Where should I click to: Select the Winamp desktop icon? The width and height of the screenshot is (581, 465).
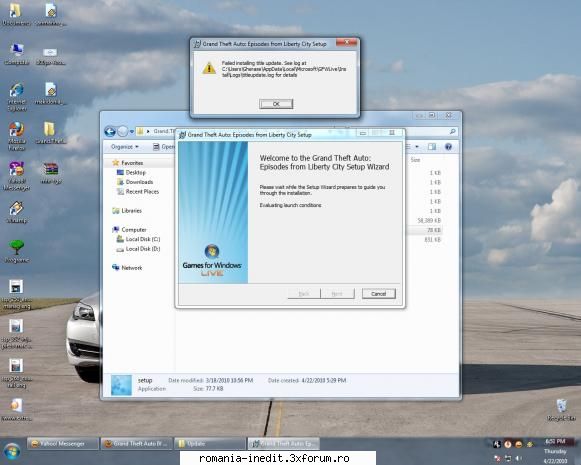(17, 212)
